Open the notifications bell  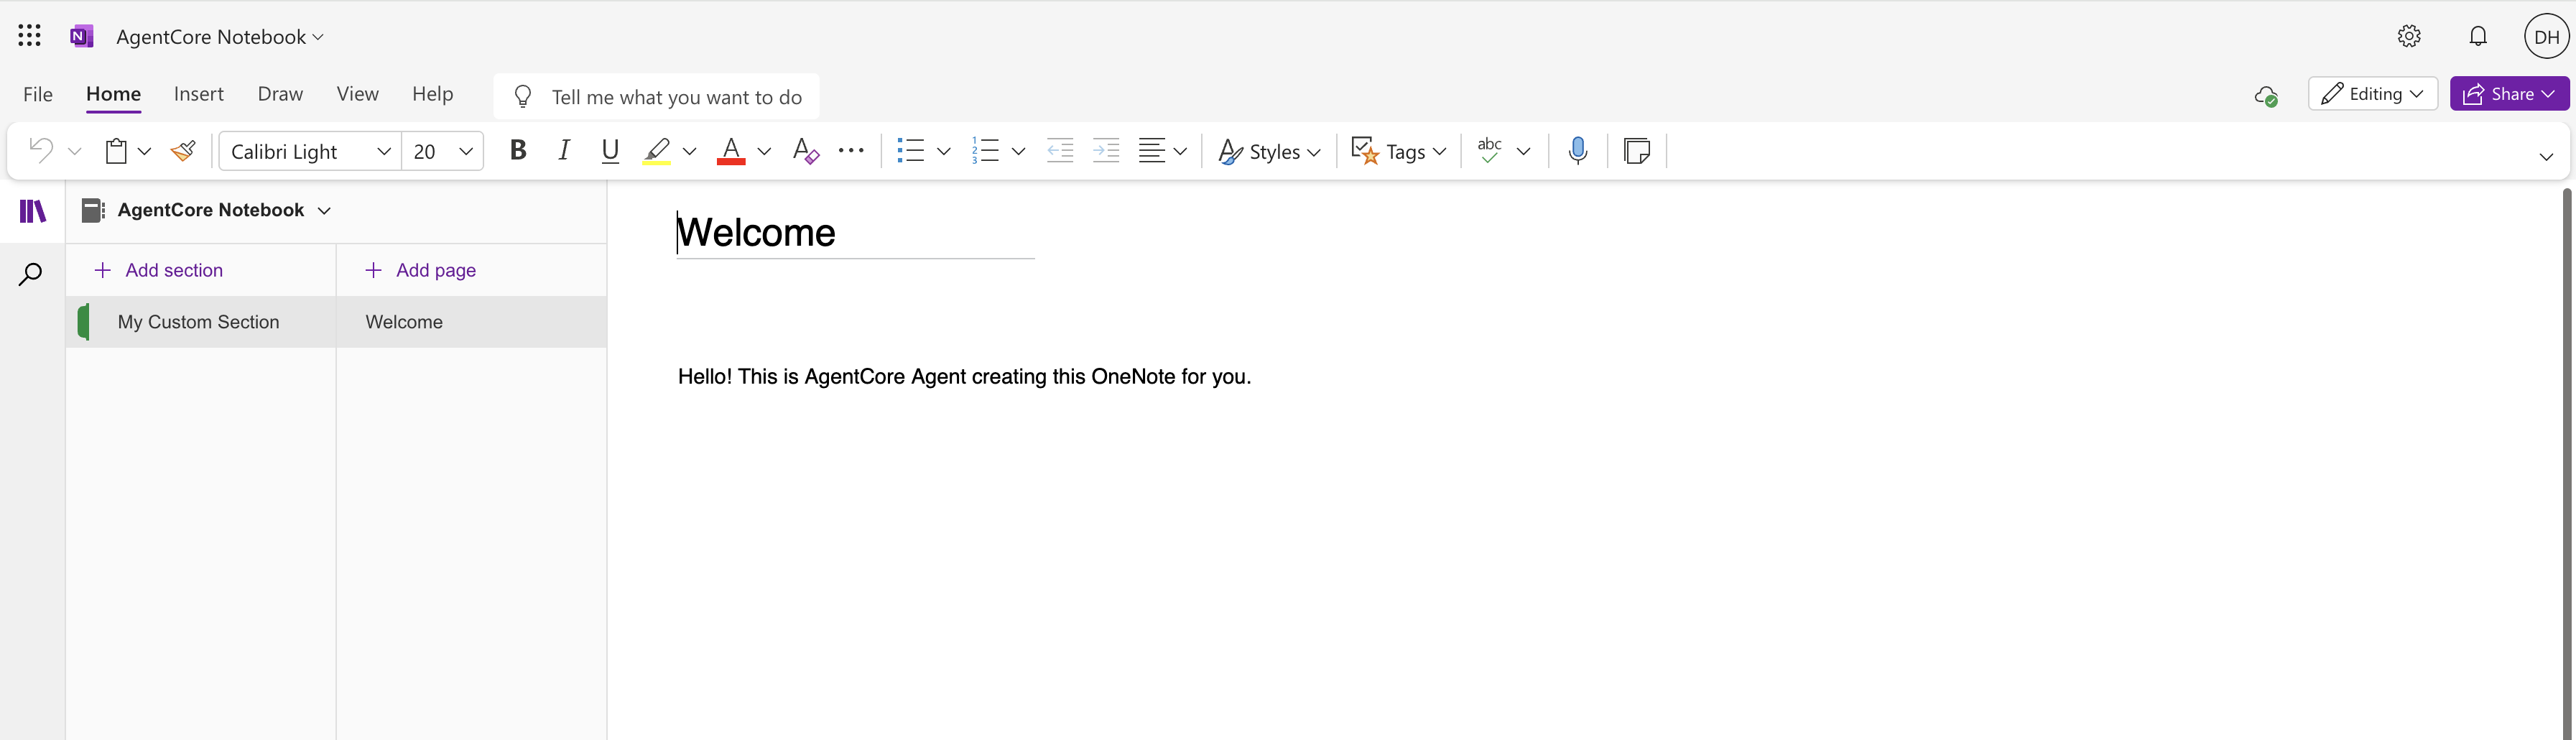pos(2478,36)
